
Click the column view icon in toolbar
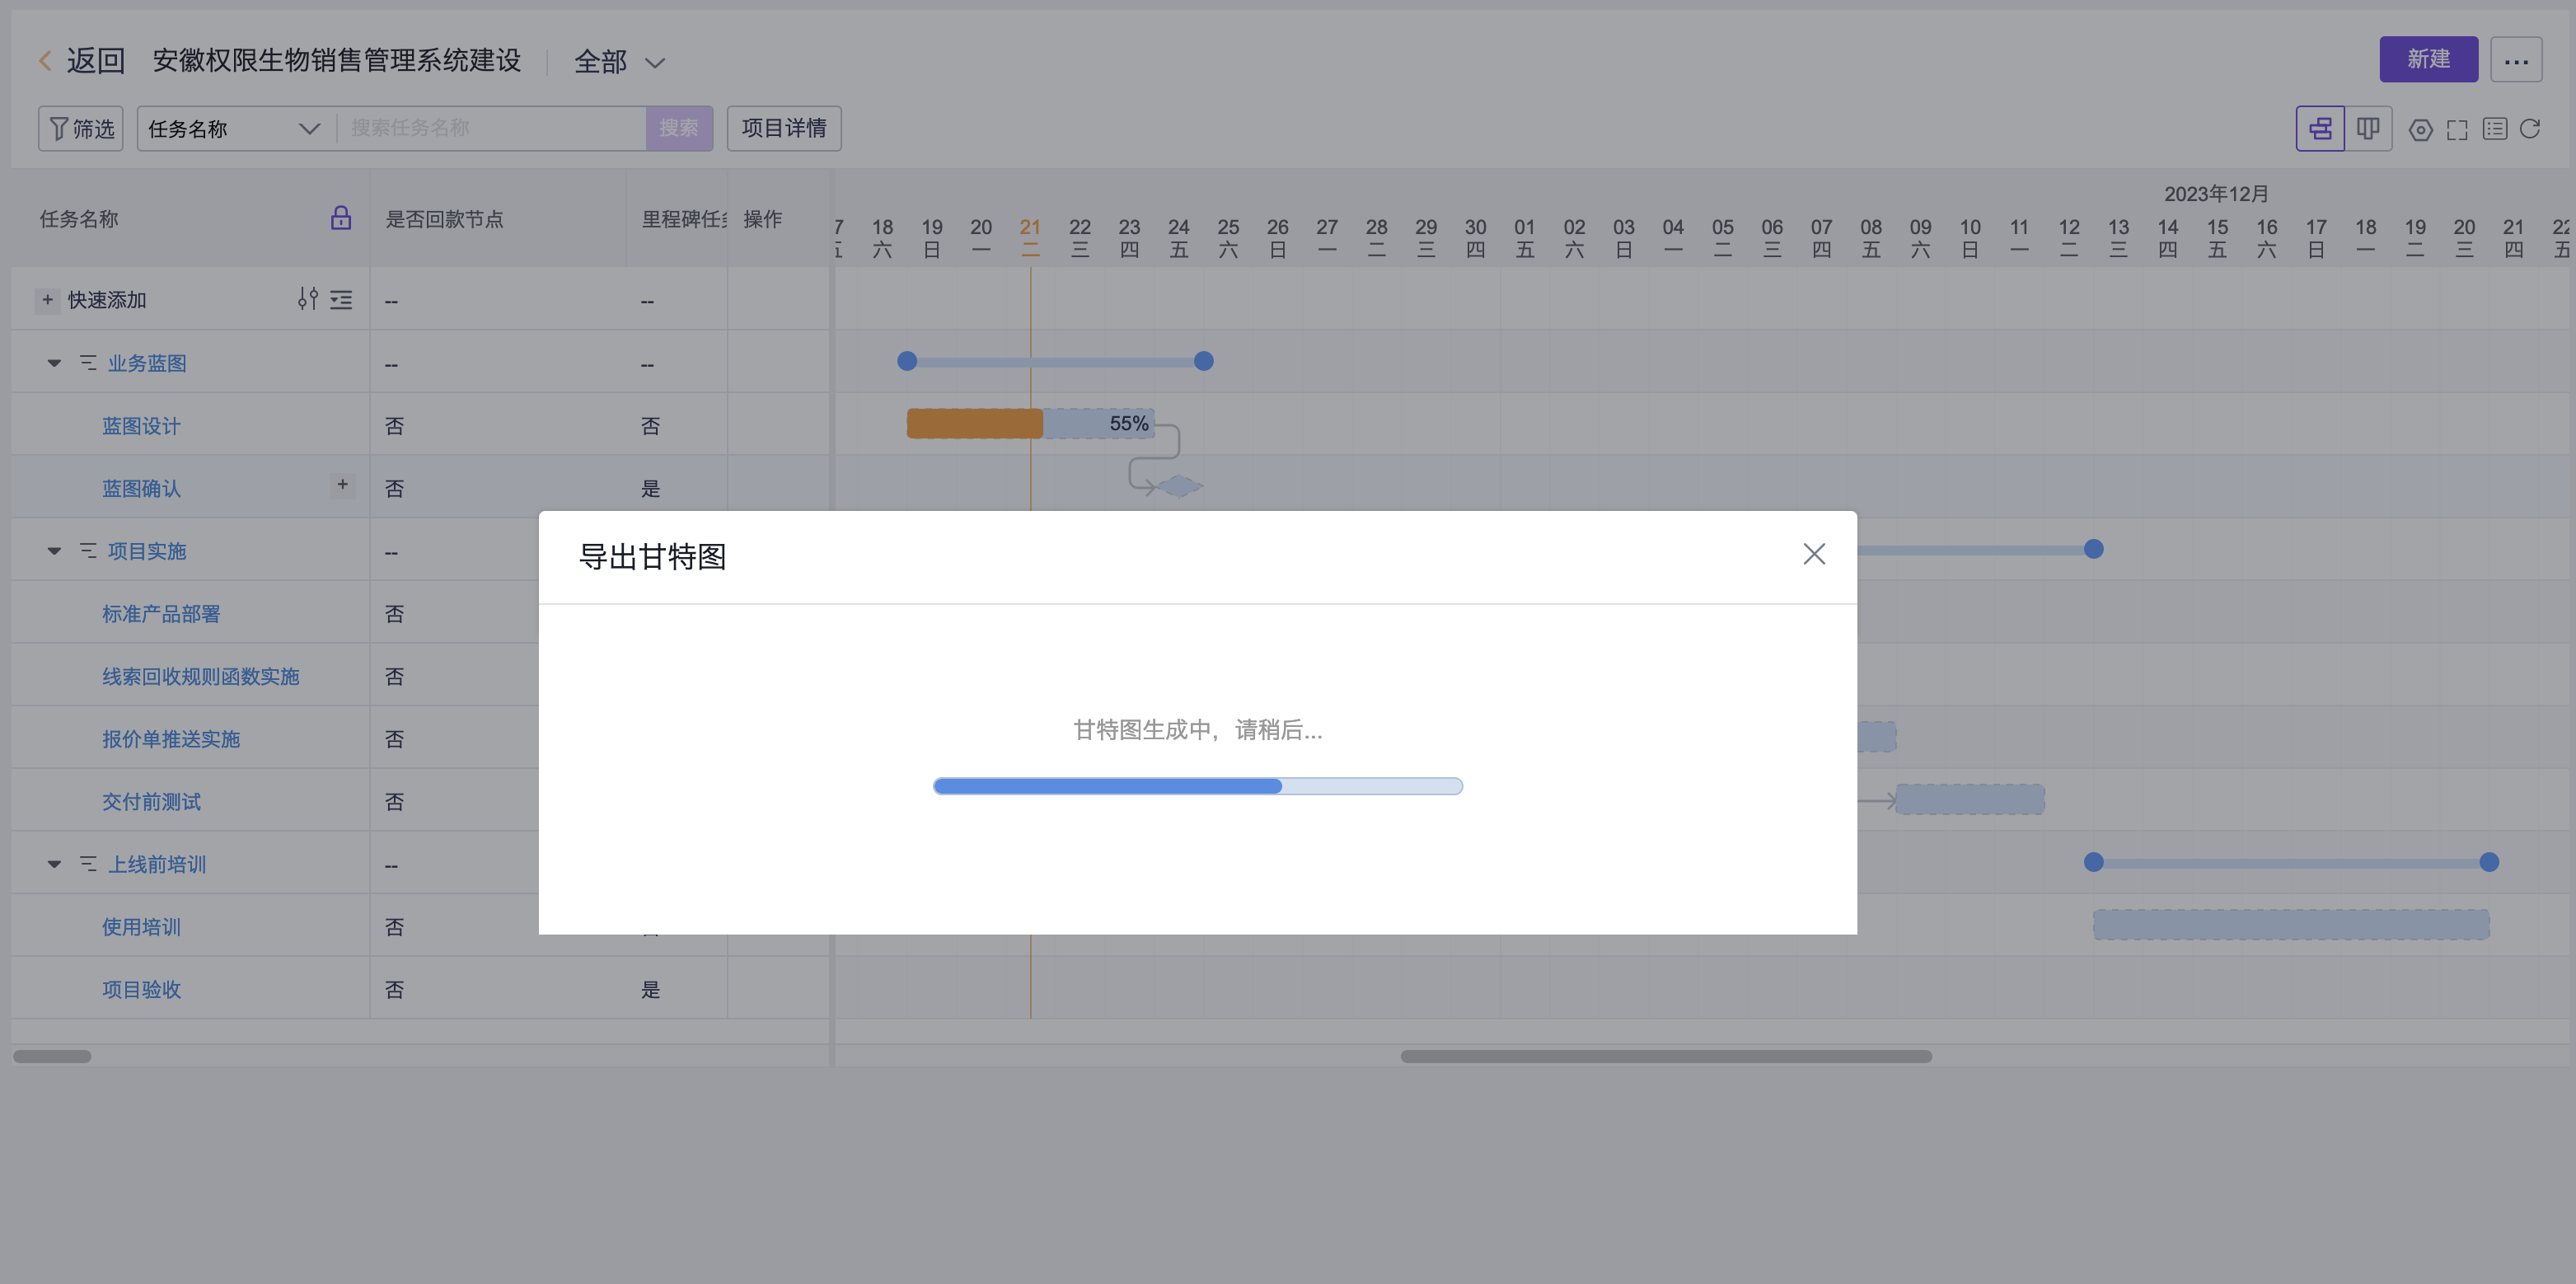[x=2368, y=127]
